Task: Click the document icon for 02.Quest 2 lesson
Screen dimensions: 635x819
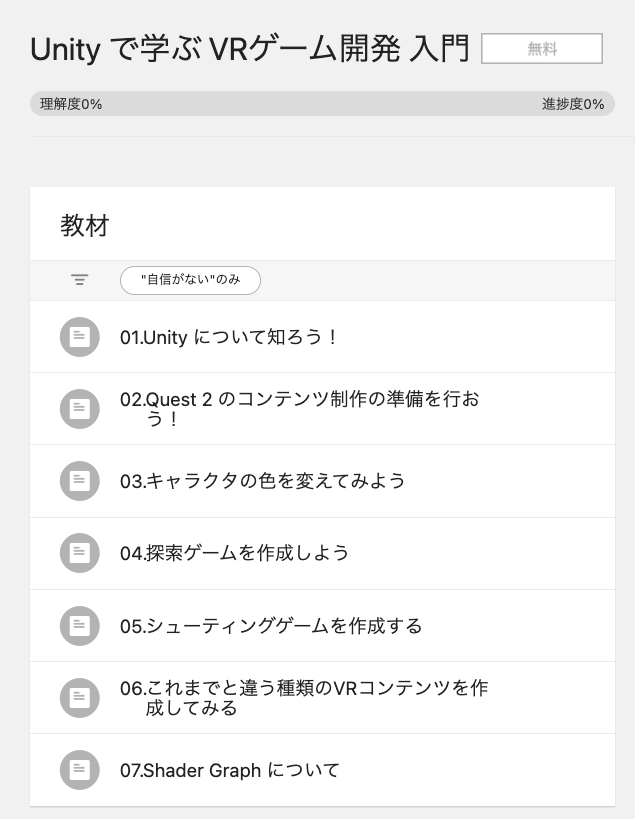Action: pyautogui.click(x=79, y=408)
